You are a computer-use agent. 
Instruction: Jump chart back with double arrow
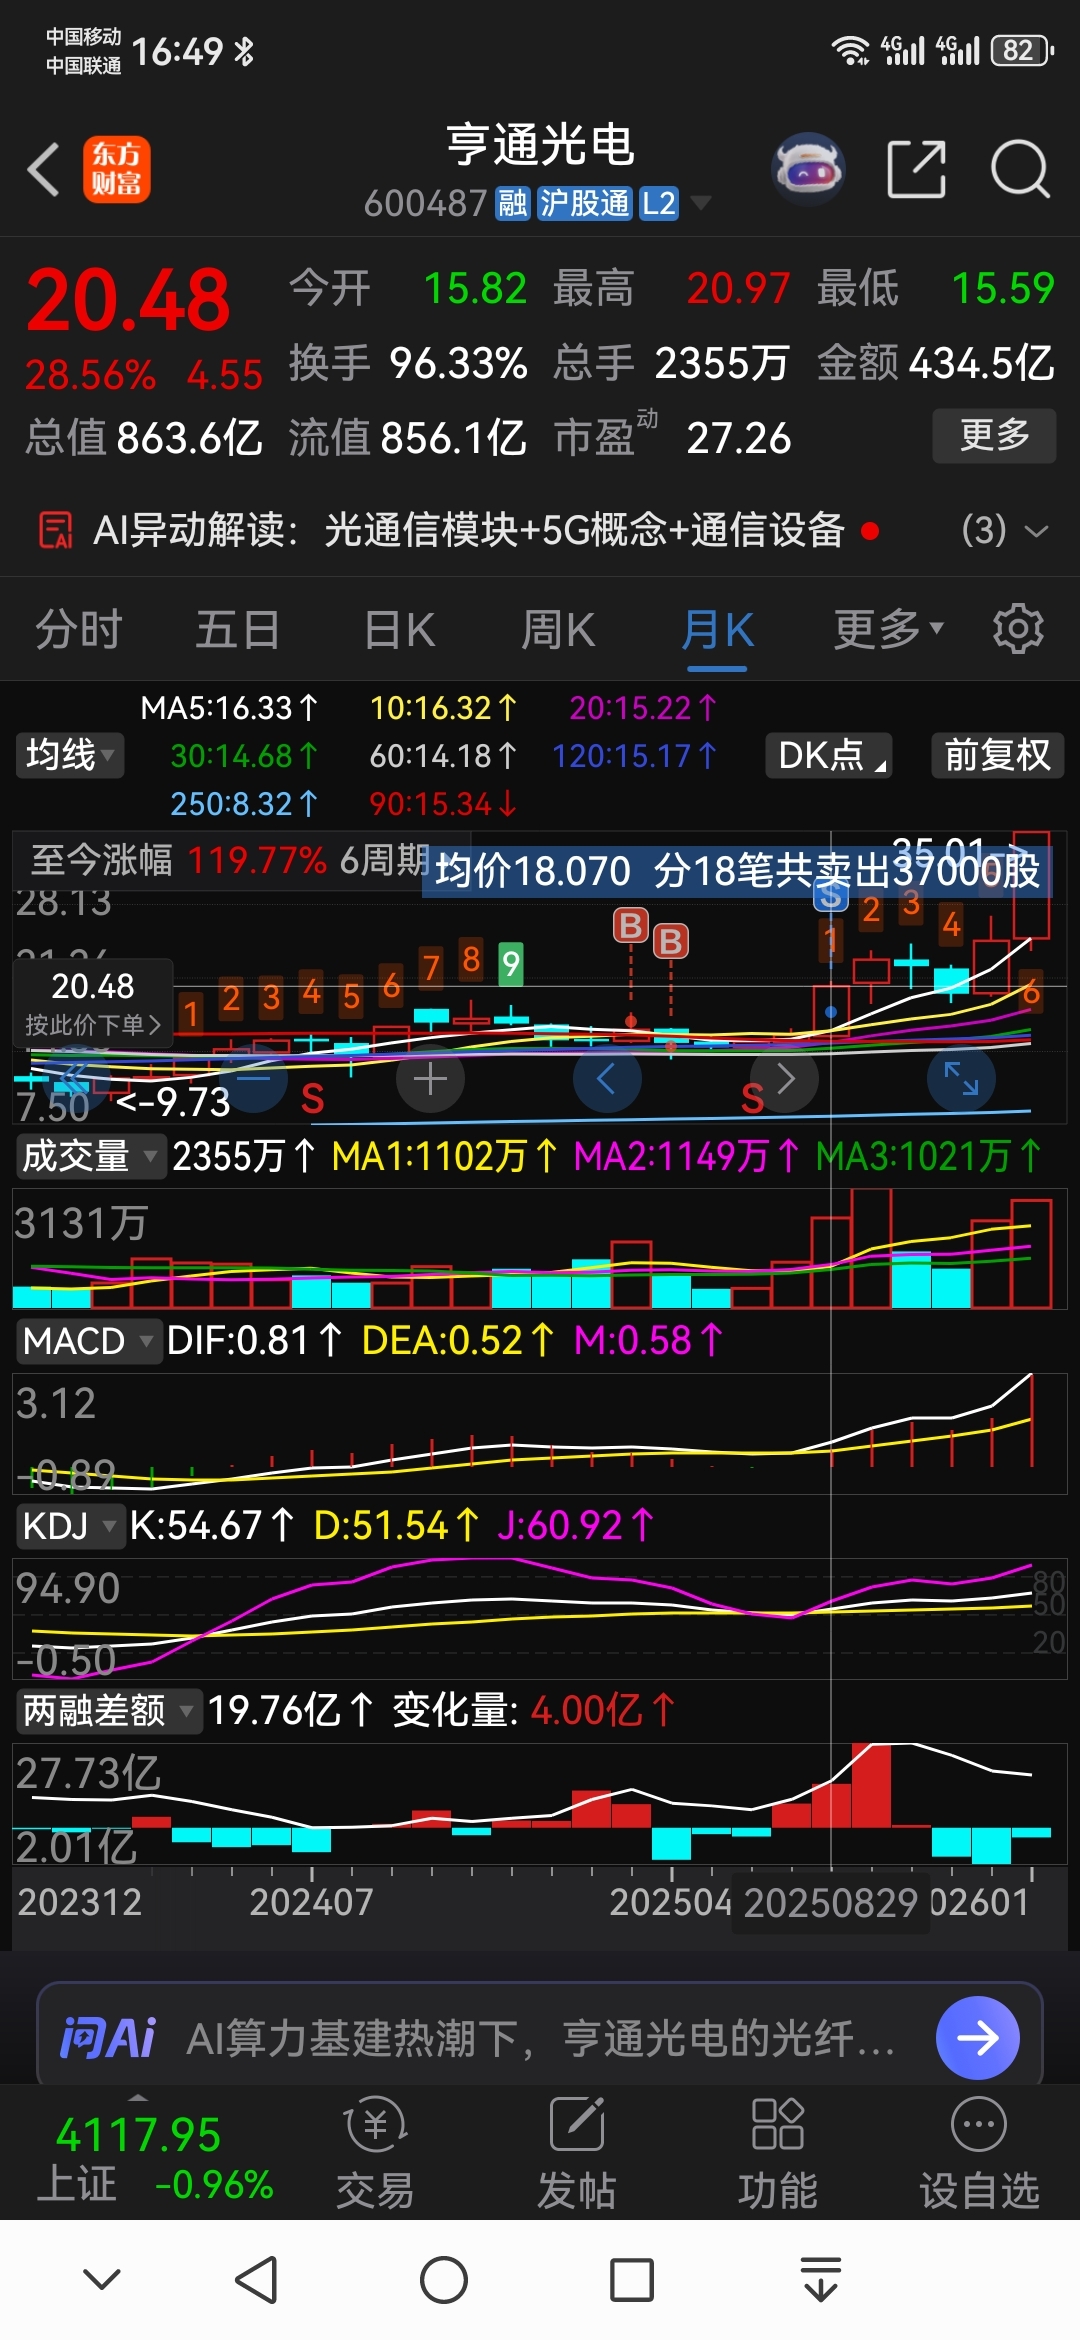pos(74,1079)
